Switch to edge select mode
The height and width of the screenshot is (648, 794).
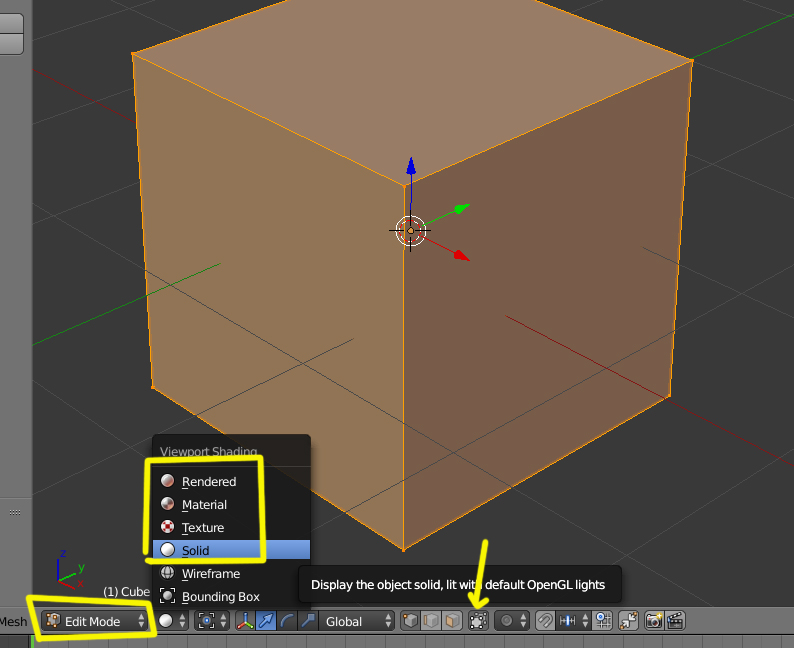point(431,621)
